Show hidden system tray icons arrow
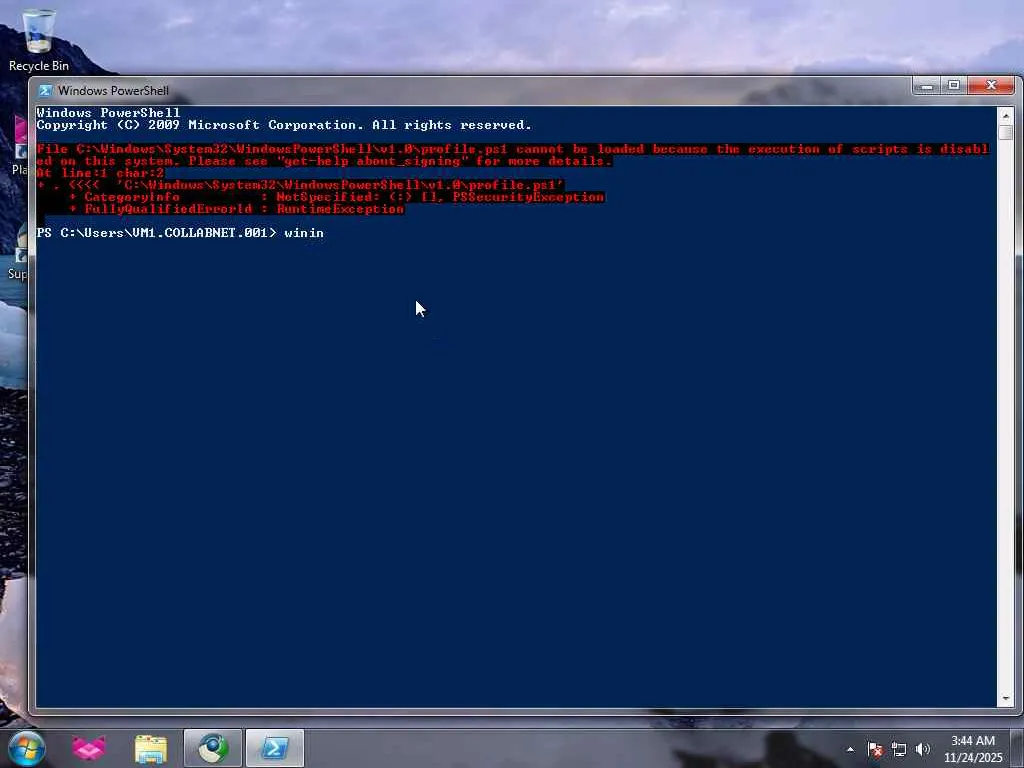The width and height of the screenshot is (1024, 768). click(850, 749)
